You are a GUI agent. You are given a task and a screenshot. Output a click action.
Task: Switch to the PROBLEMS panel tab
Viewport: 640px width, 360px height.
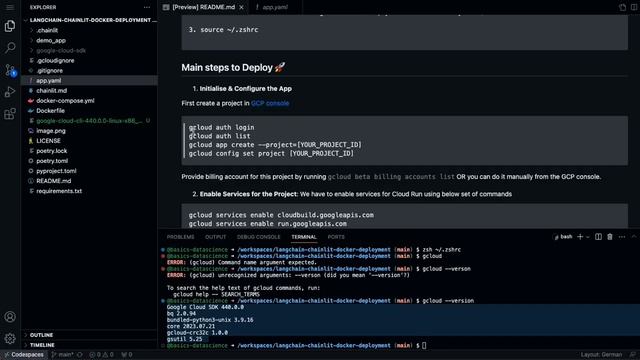tap(180, 237)
